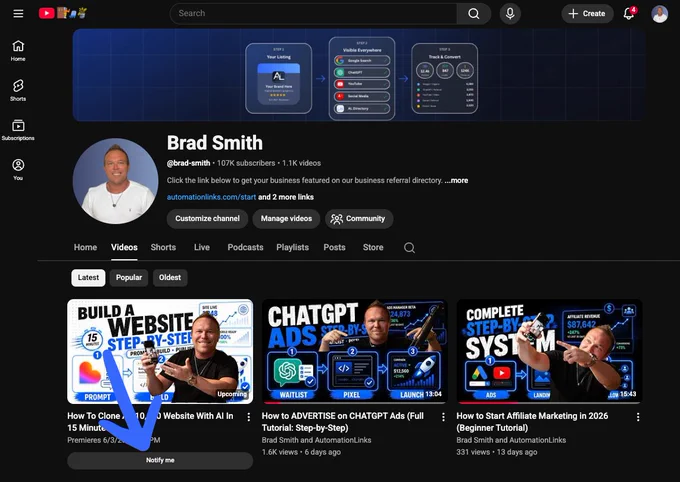
Task: Click '107K subscribers' text
Action: click(x=246, y=163)
